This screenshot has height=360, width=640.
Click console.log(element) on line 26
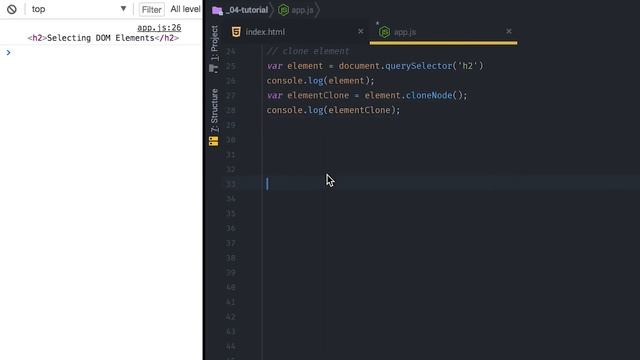coord(320,80)
